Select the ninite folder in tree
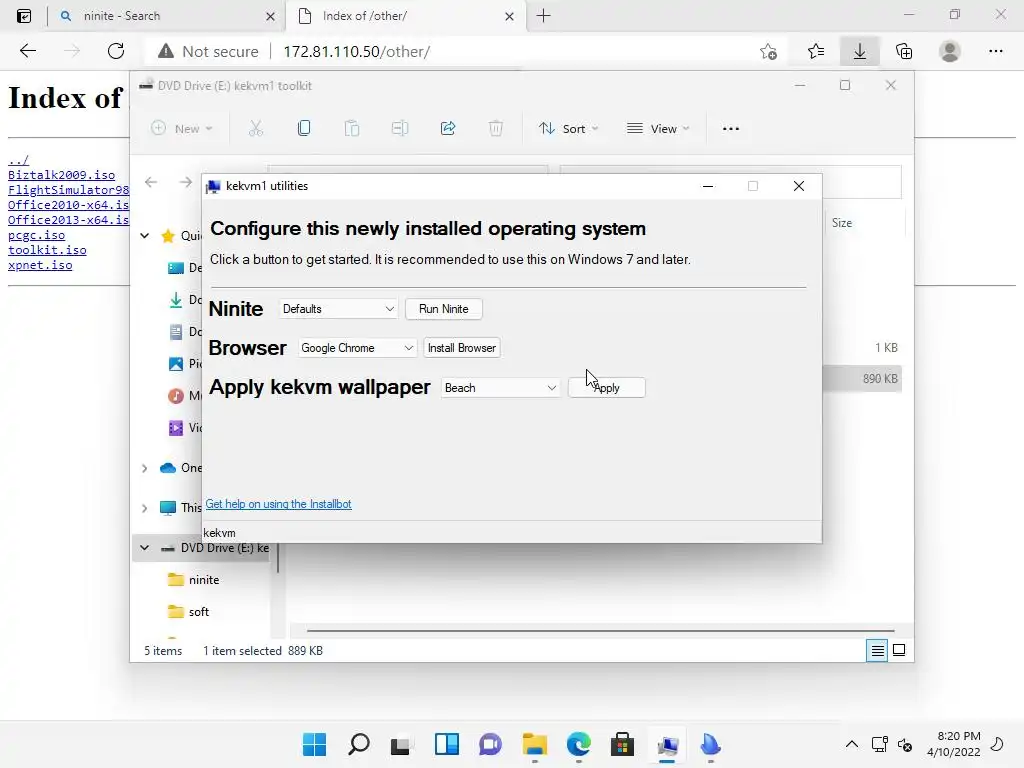The height and width of the screenshot is (768, 1024). click(193, 580)
